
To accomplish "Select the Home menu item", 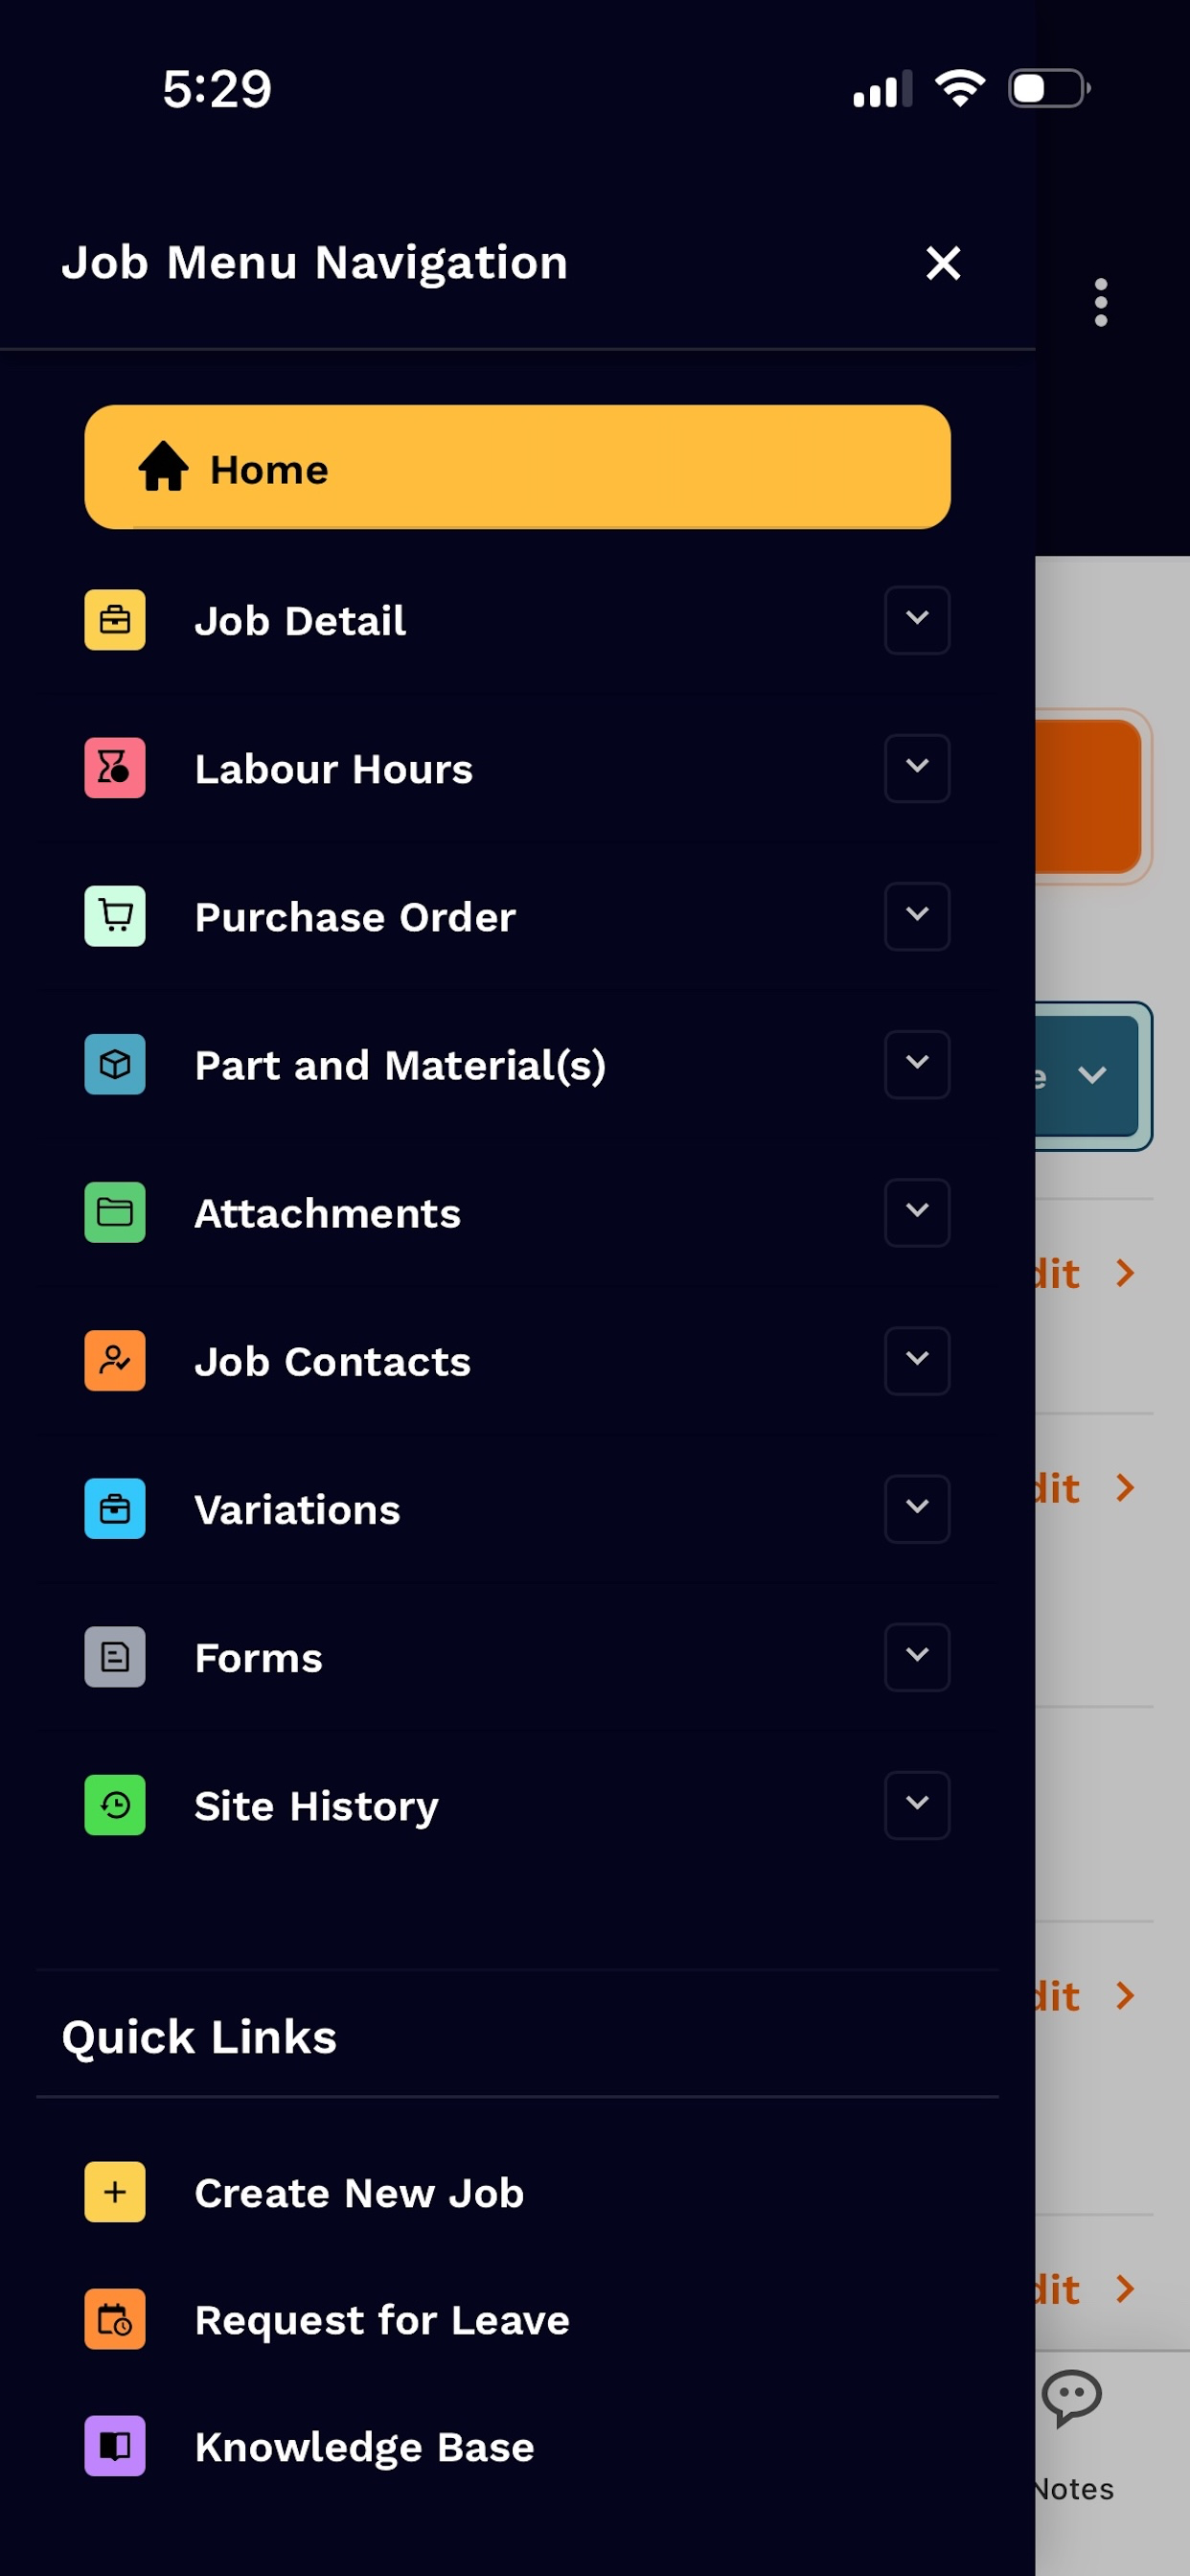I will tap(517, 467).
